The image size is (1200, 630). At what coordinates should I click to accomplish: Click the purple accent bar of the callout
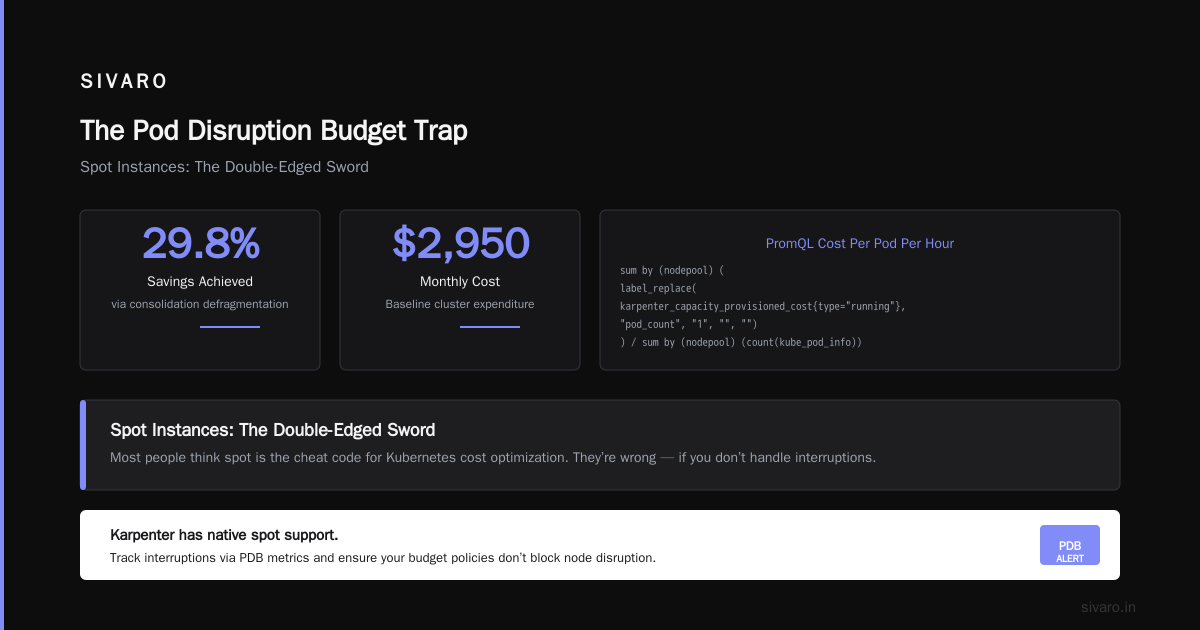point(83,445)
